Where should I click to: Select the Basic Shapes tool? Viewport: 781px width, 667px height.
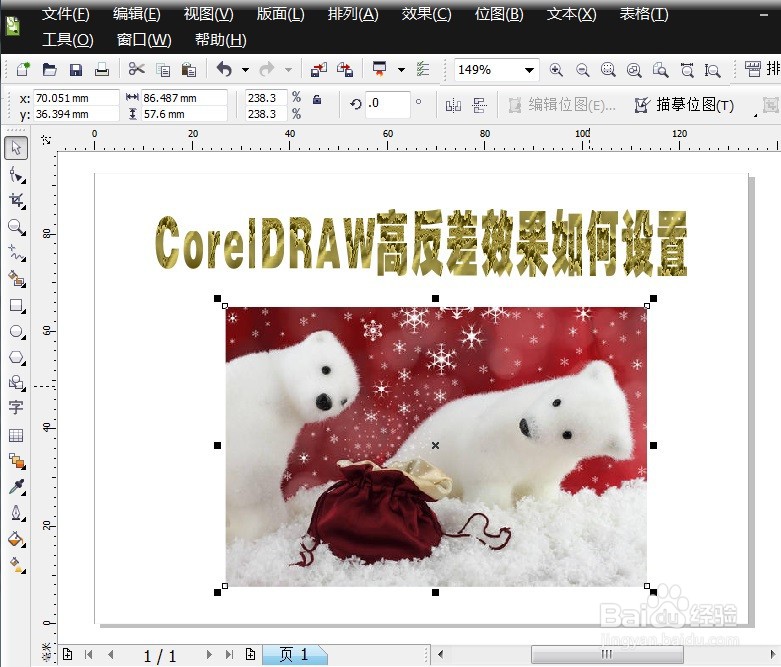coord(16,383)
